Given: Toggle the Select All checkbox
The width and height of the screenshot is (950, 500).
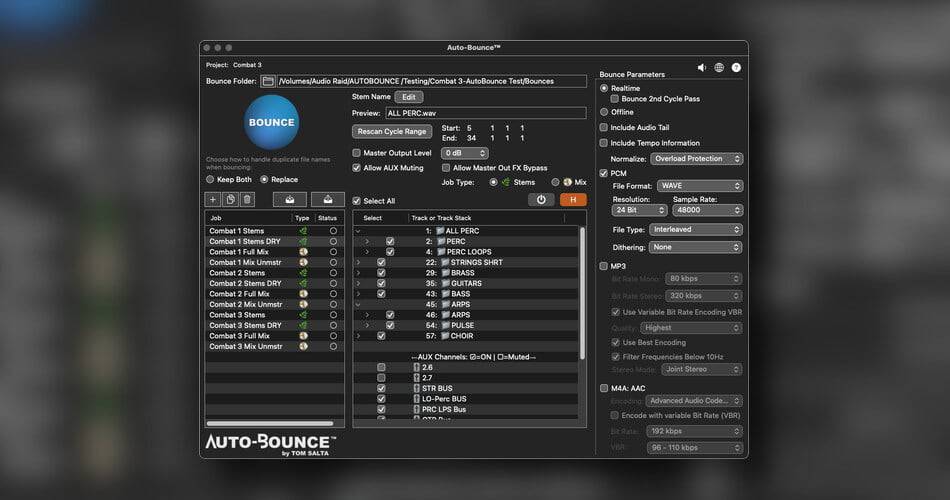Looking at the screenshot, I should click(356, 201).
